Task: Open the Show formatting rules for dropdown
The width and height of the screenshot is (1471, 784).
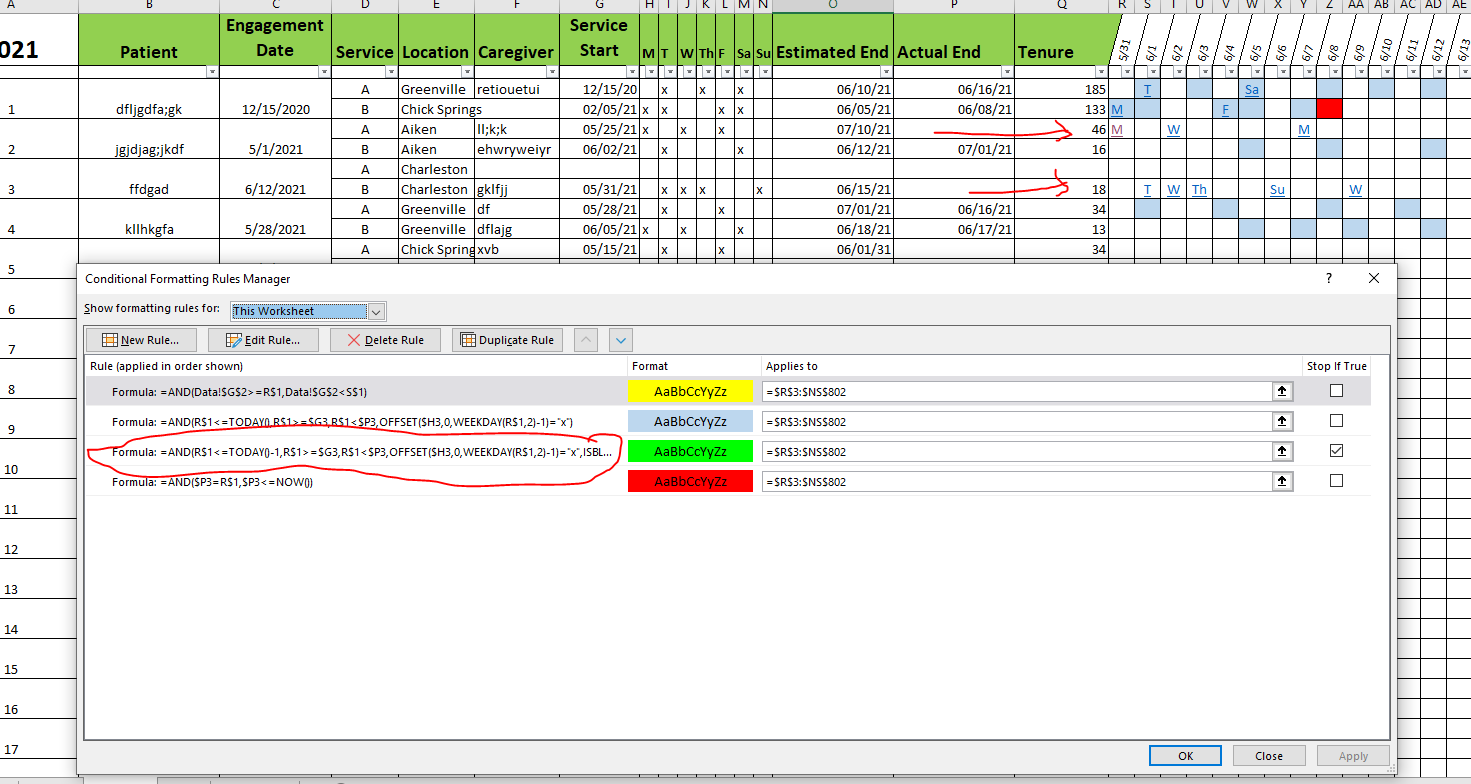Action: point(377,311)
